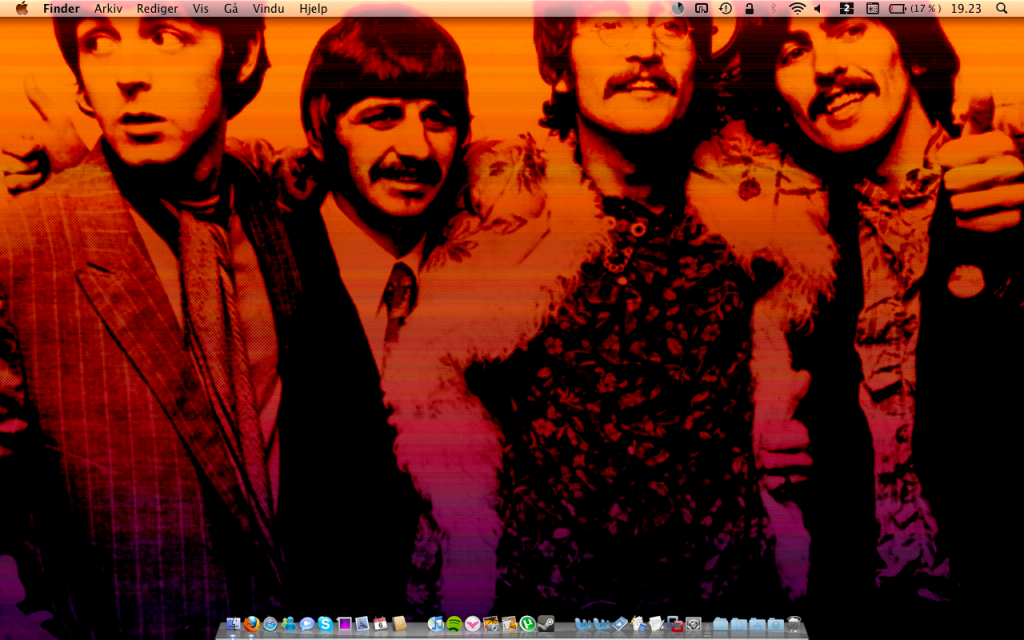Launch Steam from the Dock
Viewport: 1024px width, 640px height.
546,624
